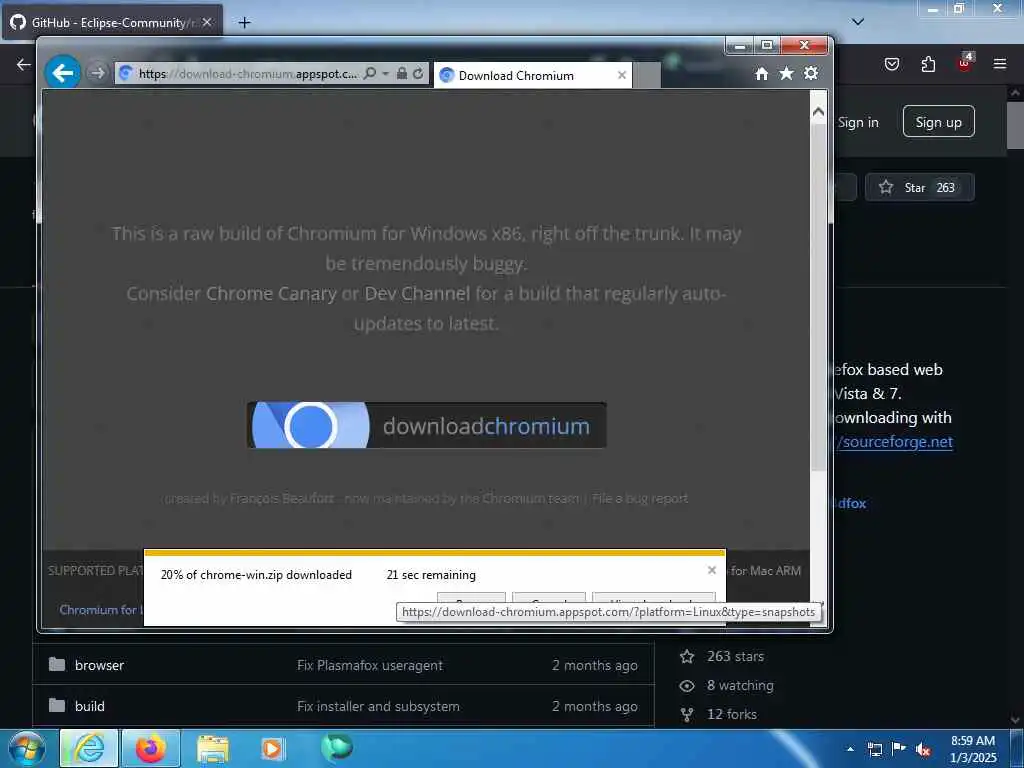The height and width of the screenshot is (768, 1024).
Task: Open Firefox extensions puzzle icon
Action: pyautogui.click(x=928, y=64)
